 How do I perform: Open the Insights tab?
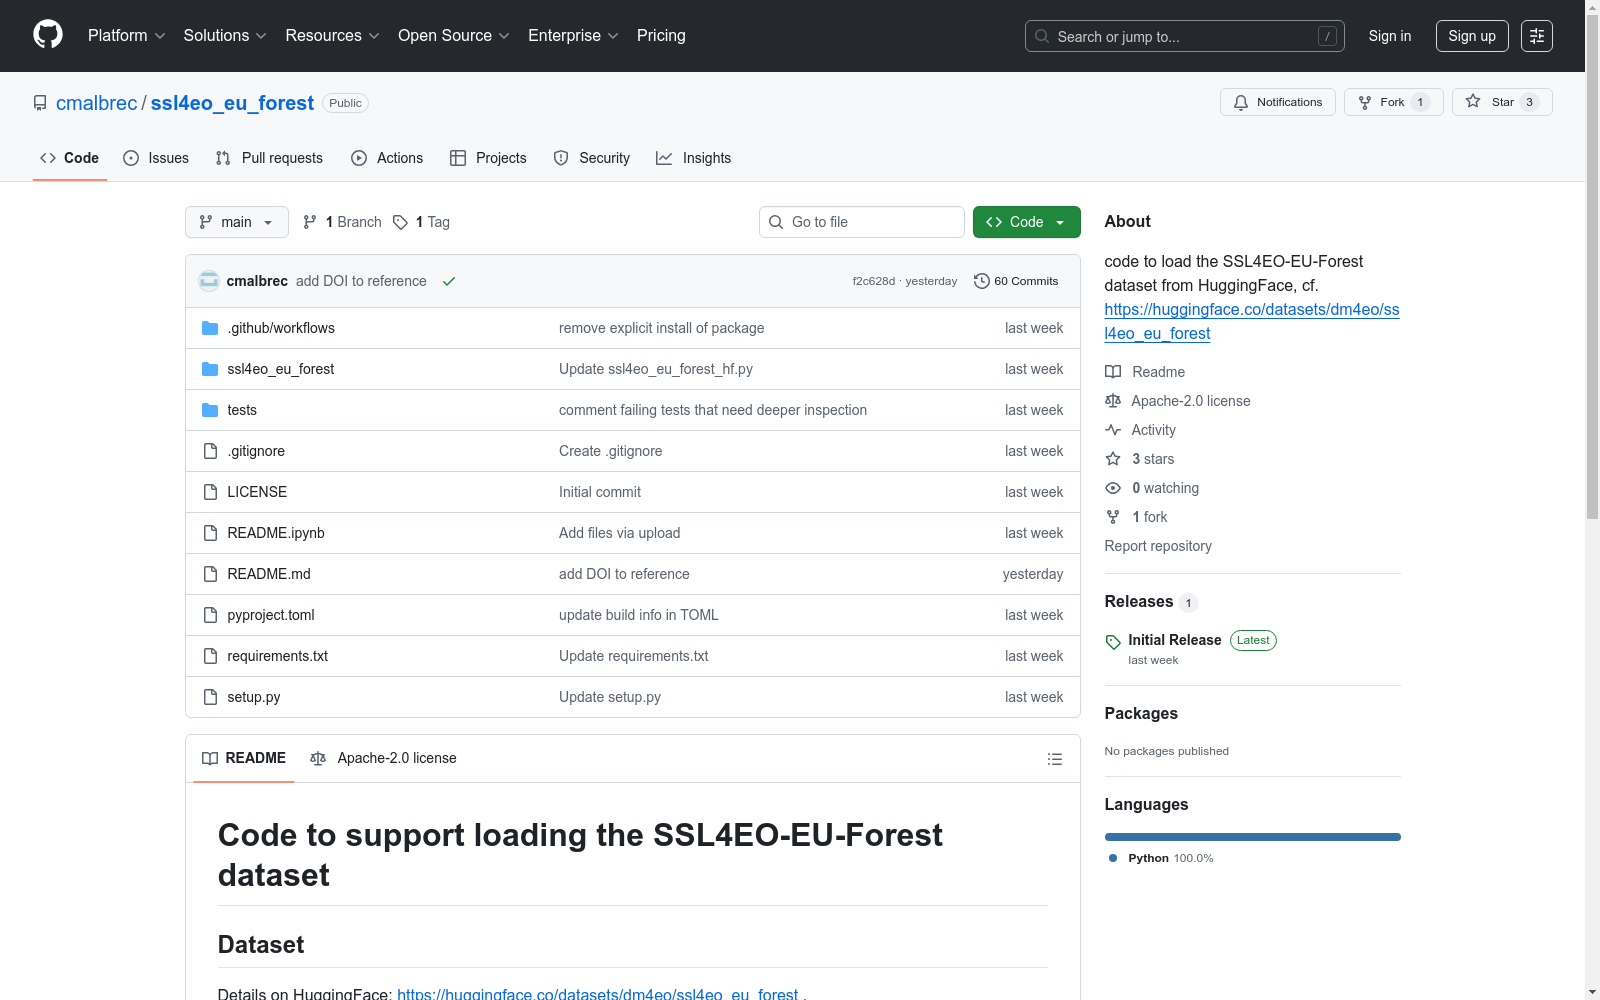[693, 158]
